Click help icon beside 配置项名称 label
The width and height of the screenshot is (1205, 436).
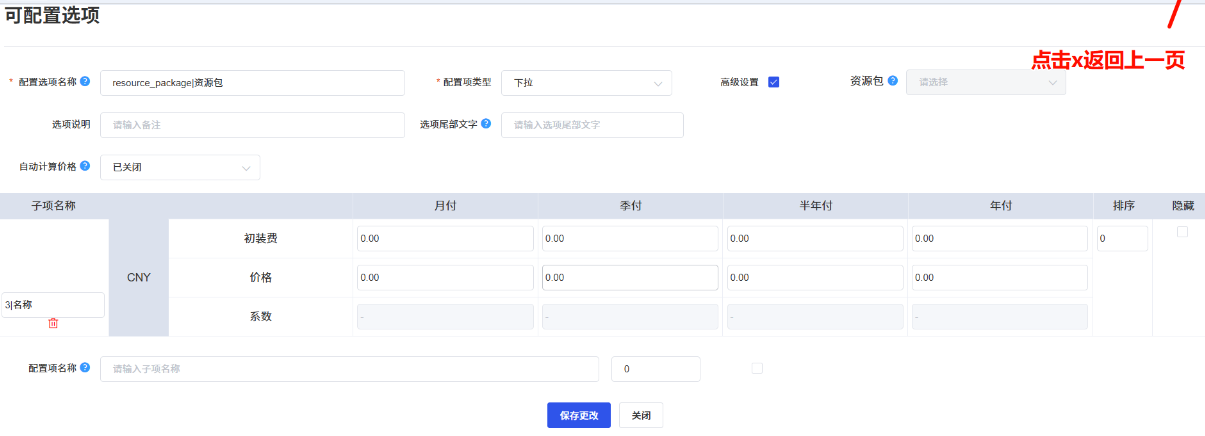(85, 368)
